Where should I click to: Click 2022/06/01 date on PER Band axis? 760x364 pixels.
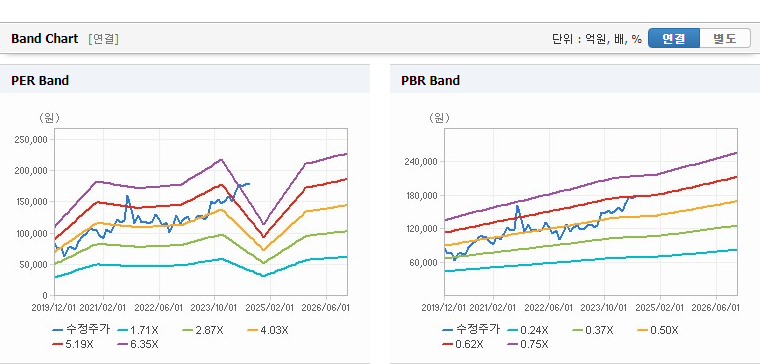click(x=158, y=308)
